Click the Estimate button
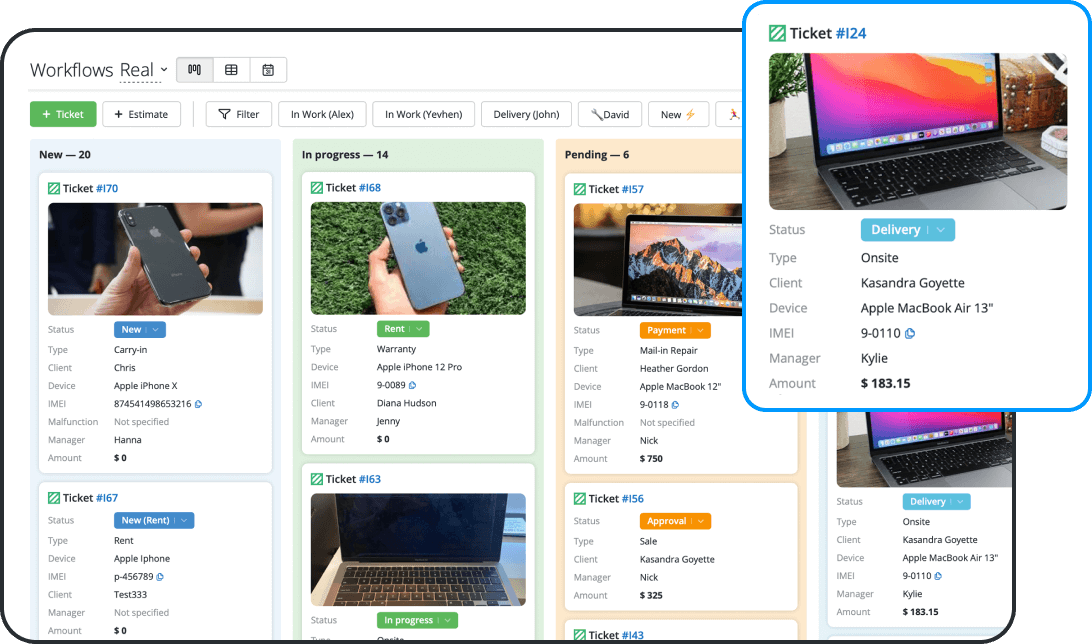The image size is (1092, 644). (x=141, y=113)
